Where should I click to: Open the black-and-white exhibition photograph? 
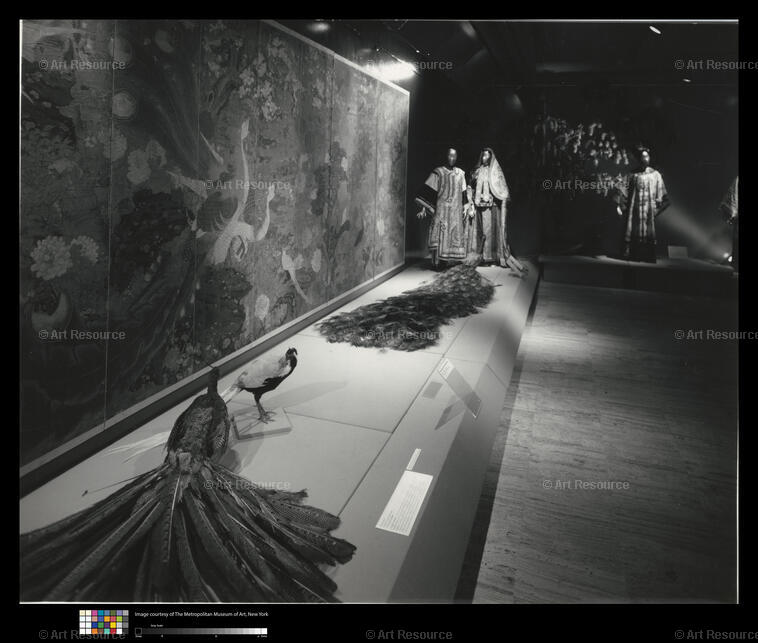point(379,312)
